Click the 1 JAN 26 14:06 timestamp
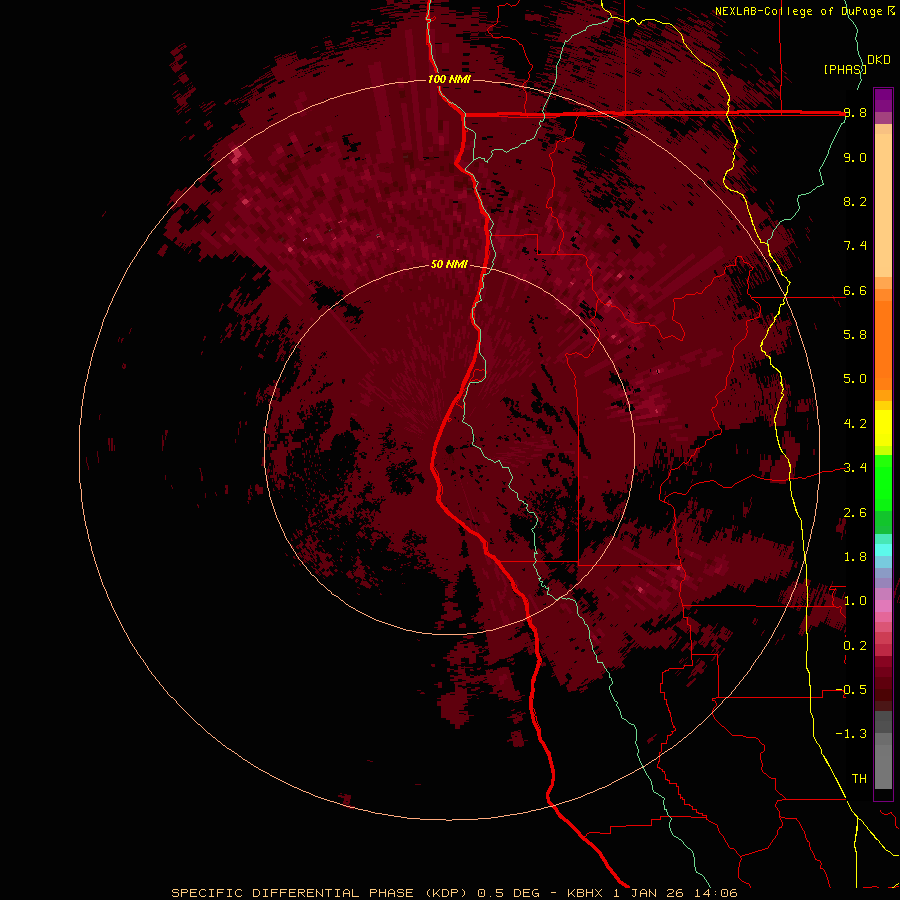Viewport: 900px width, 900px height. click(676, 893)
